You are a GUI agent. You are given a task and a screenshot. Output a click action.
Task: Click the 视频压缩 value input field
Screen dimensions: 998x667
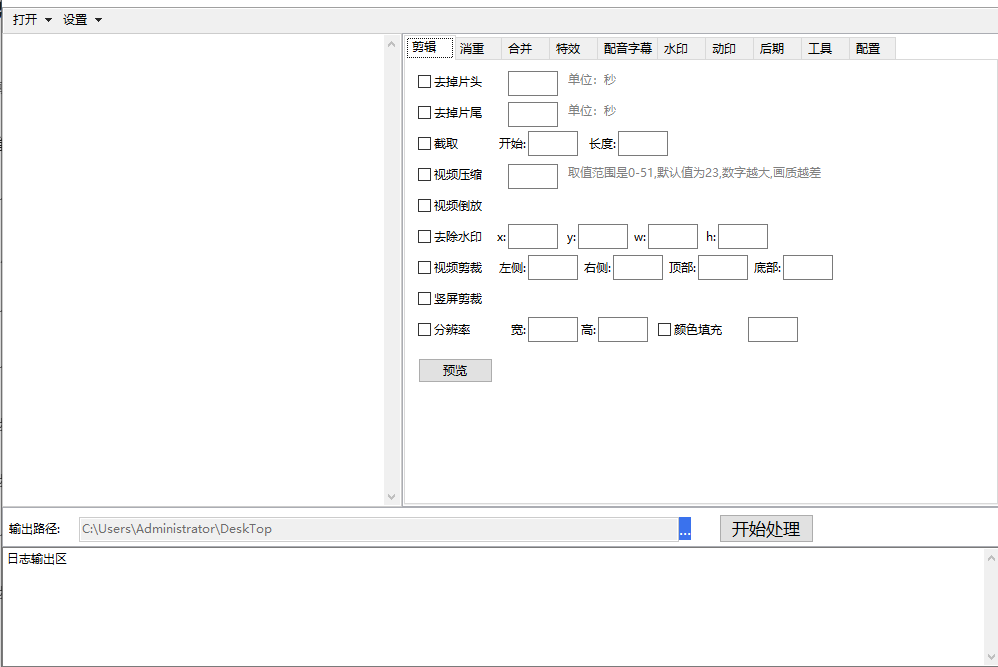pos(533,176)
